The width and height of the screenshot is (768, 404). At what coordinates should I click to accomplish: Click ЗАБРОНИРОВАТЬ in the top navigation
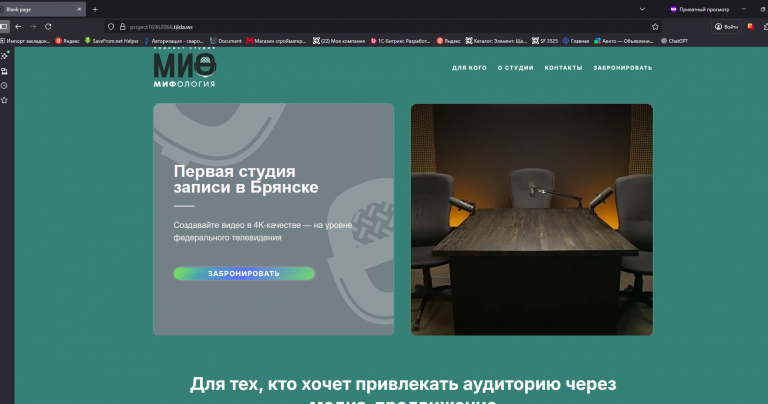tap(623, 68)
